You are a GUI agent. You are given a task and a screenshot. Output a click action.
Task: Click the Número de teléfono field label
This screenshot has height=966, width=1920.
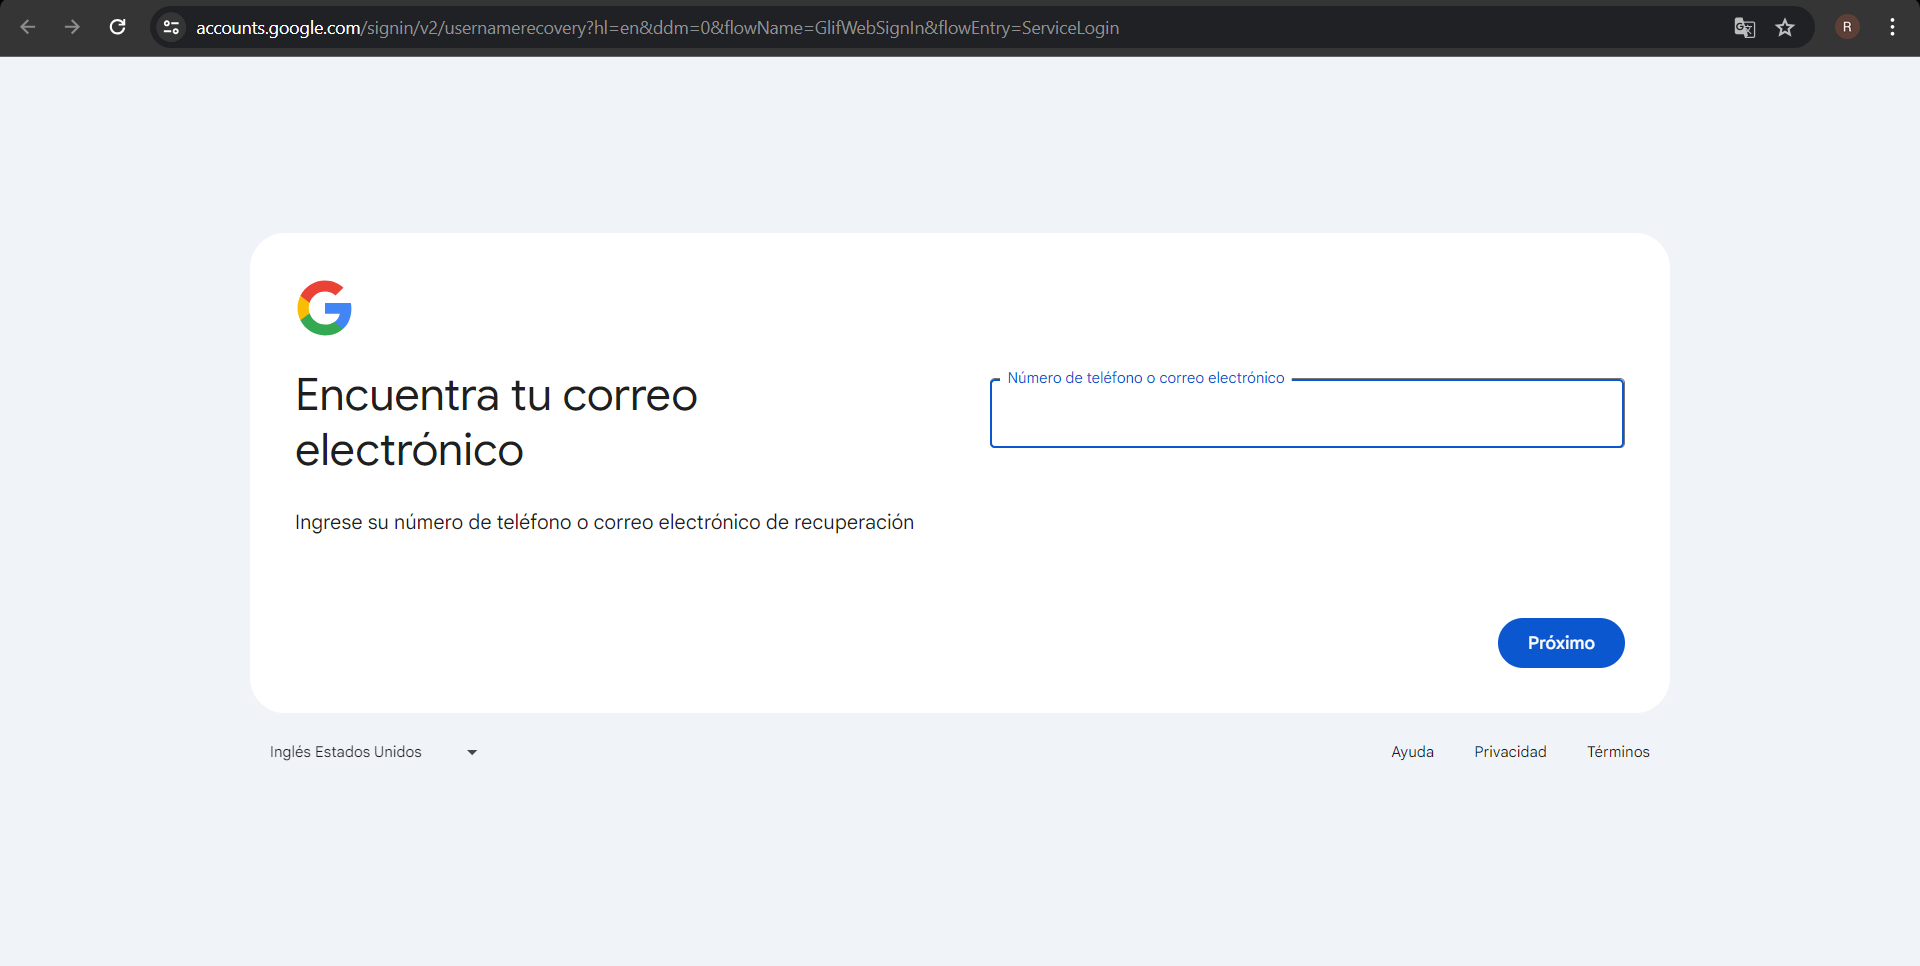tap(1145, 377)
